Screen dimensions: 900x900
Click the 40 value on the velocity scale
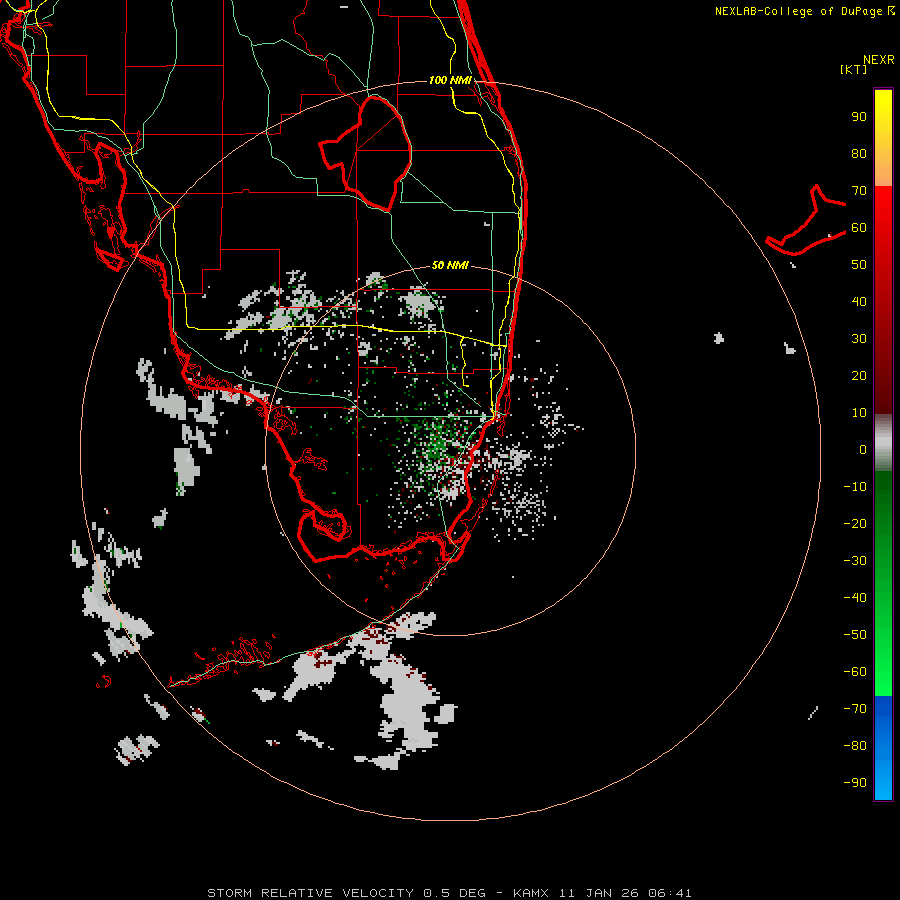click(859, 302)
